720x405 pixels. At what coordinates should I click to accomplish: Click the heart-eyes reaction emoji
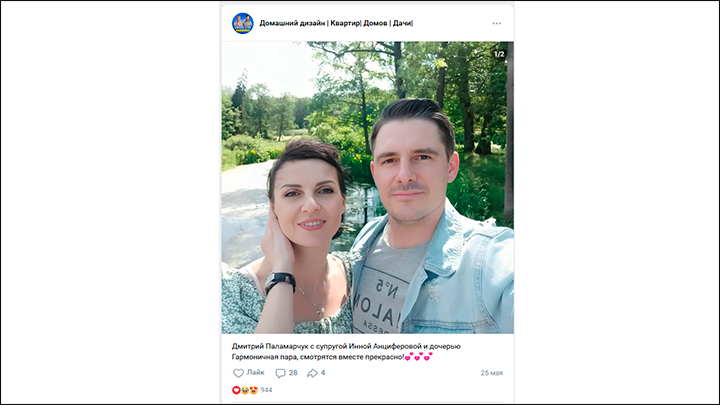[x=253, y=390]
